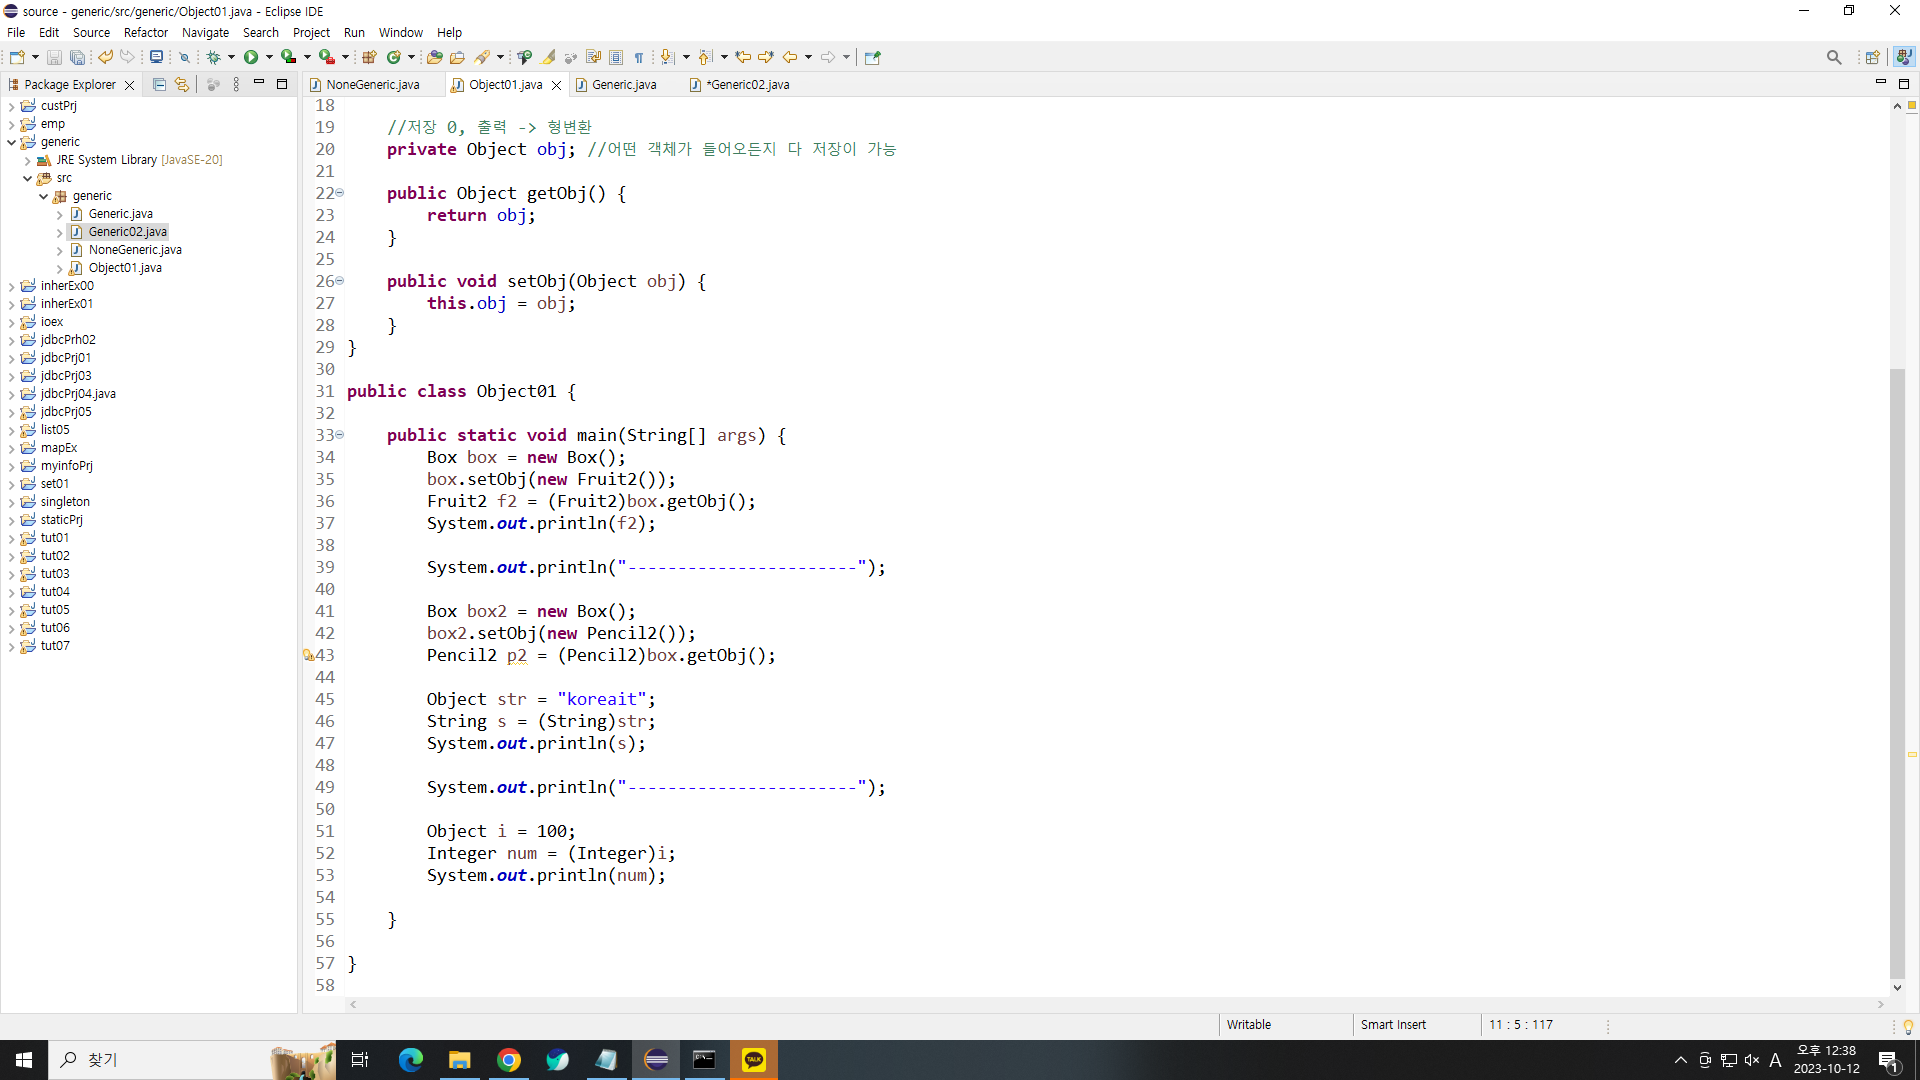Click the Run (green play) toolbar button

pyautogui.click(x=251, y=57)
